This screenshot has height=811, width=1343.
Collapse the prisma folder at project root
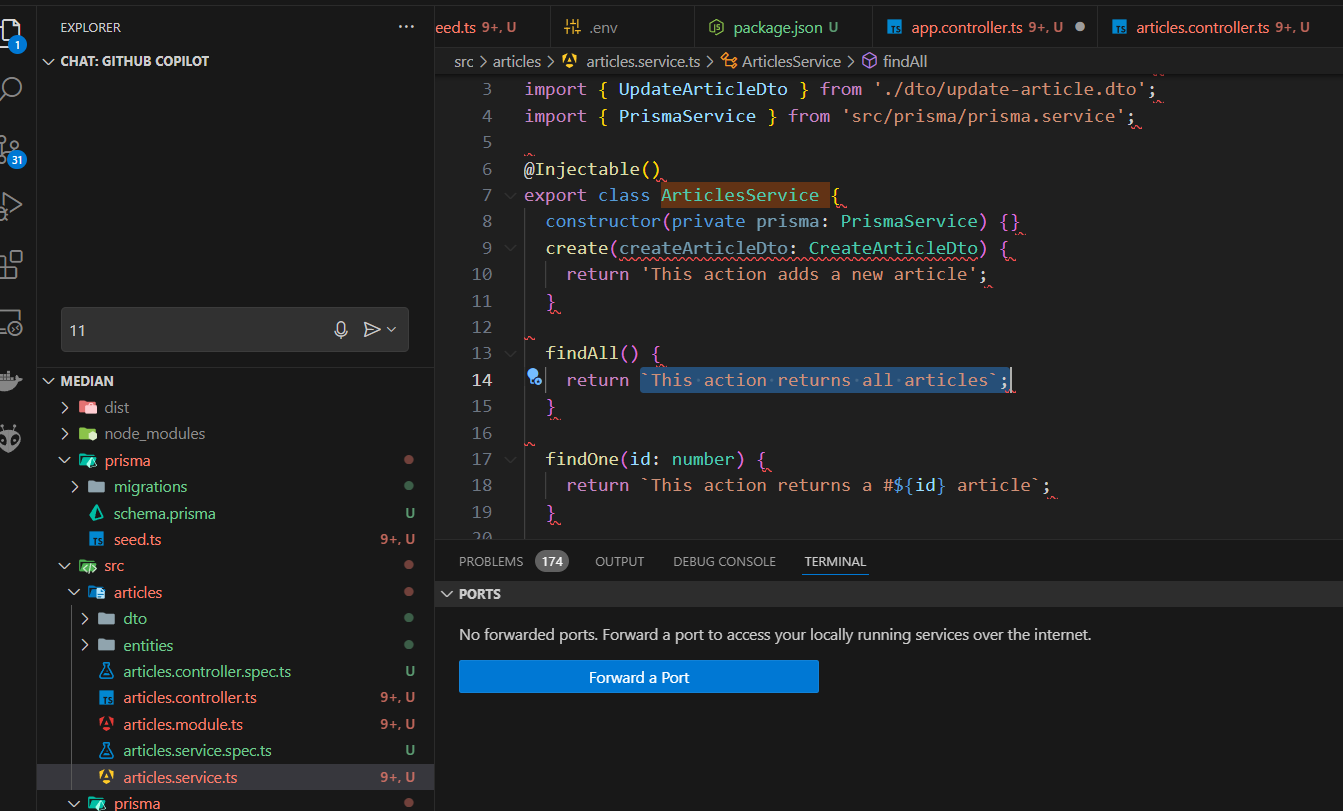(65, 460)
